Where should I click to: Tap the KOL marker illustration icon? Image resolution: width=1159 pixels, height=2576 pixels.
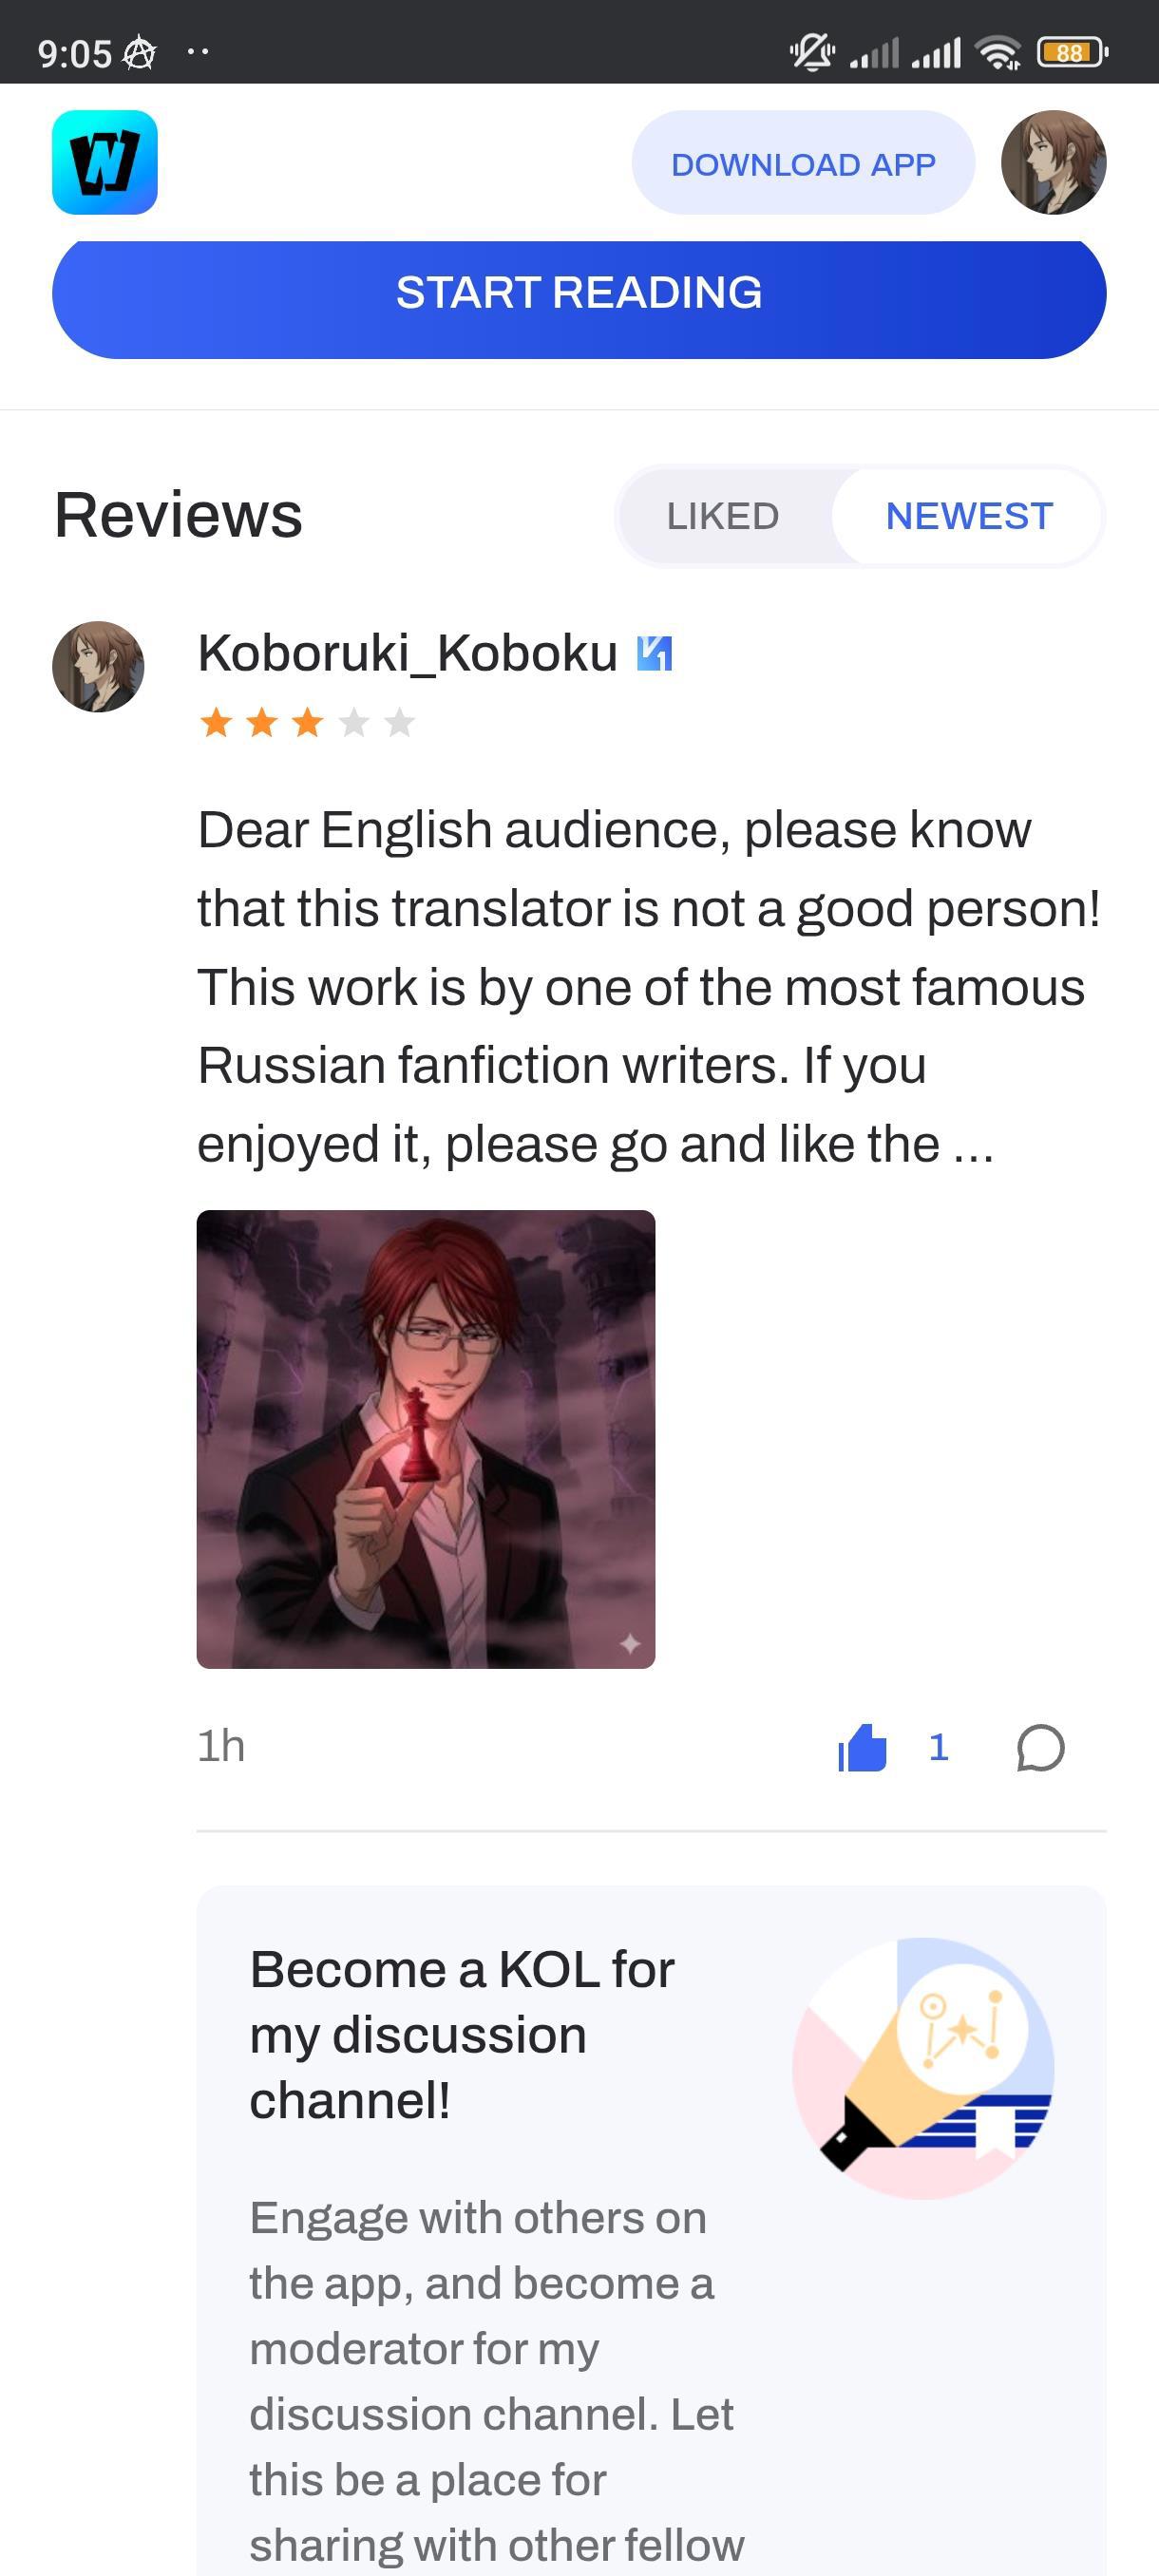point(923,2067)
